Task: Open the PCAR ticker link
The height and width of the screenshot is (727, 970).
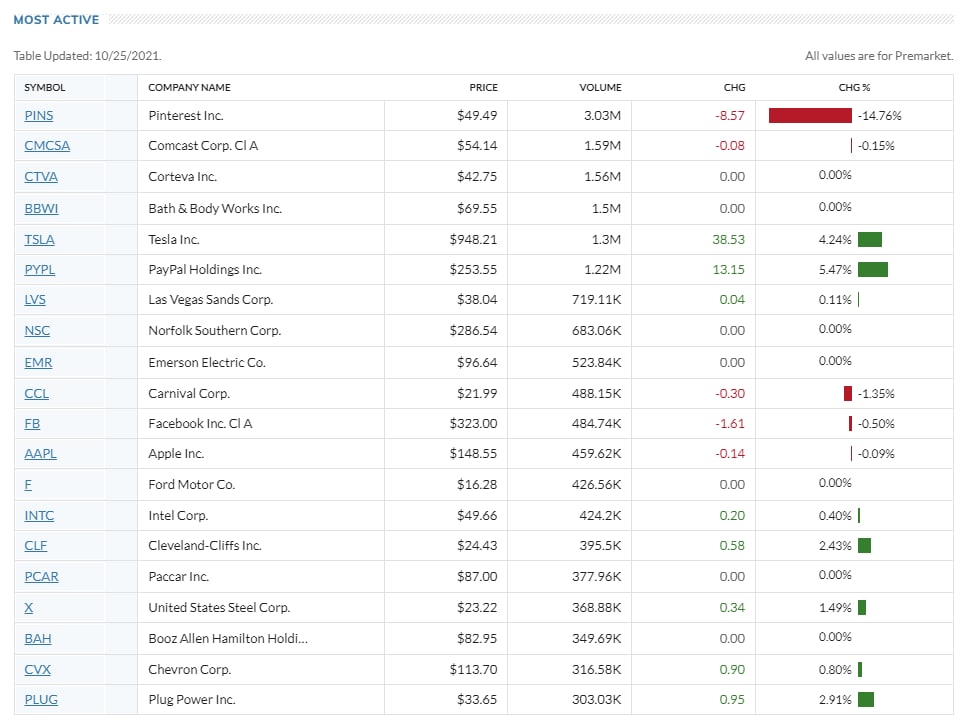Action: click(41, 577)
